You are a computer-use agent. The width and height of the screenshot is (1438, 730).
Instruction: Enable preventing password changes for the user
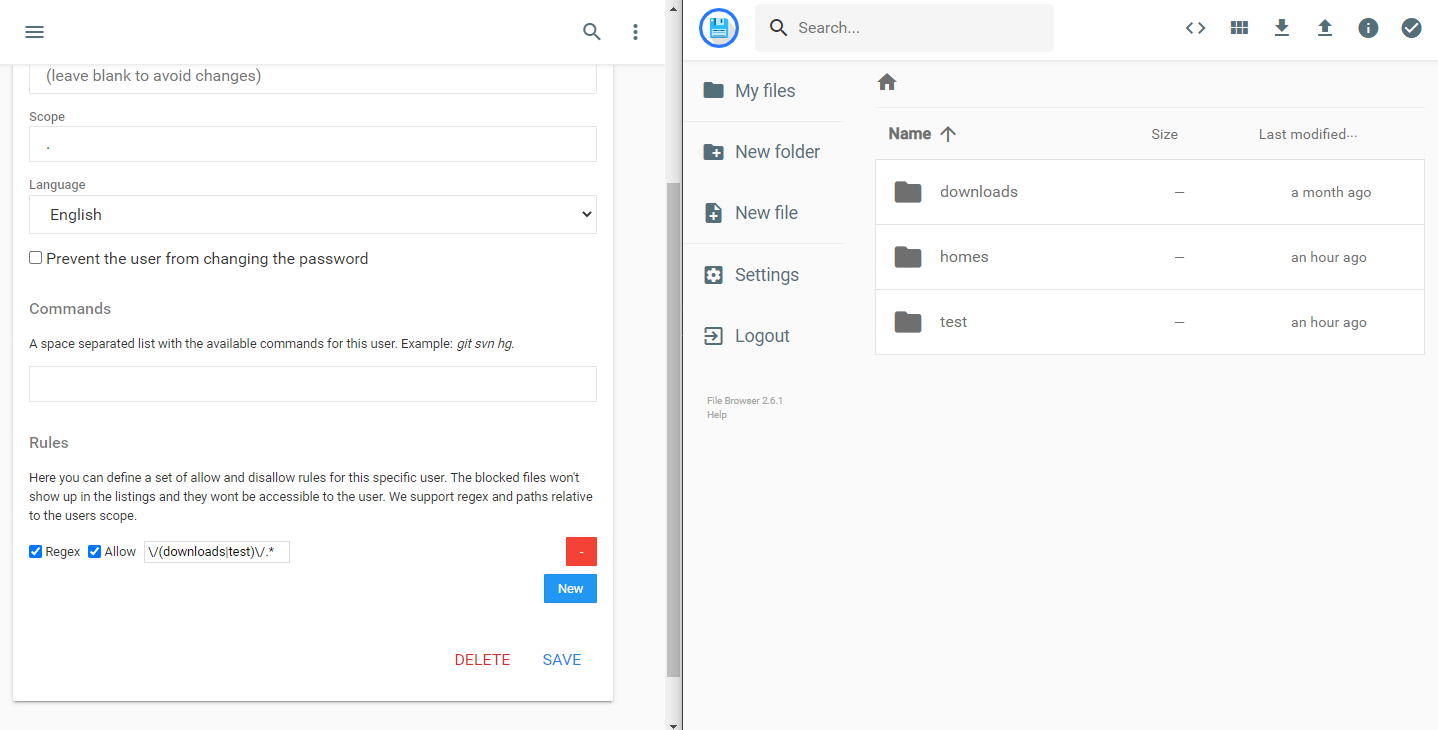pos(35,257)
